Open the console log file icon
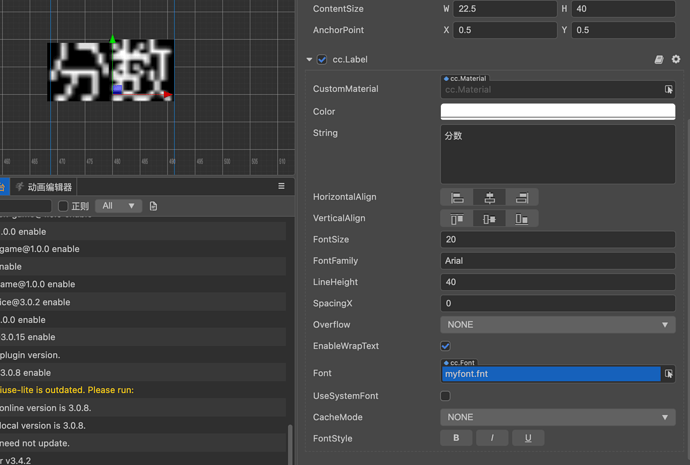 coord(153,206)
